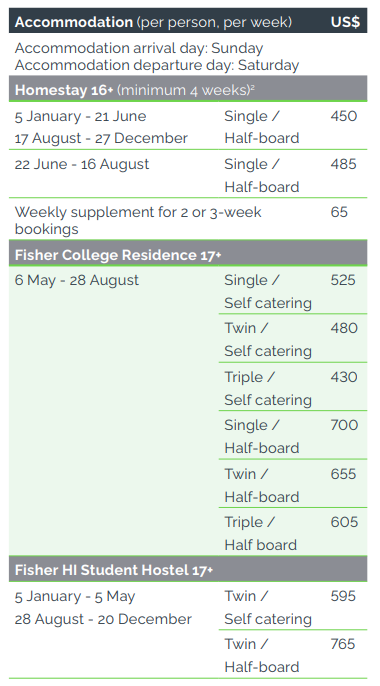
Task: Select the 765 hostel Half-board price
Action: coord(343,644)
